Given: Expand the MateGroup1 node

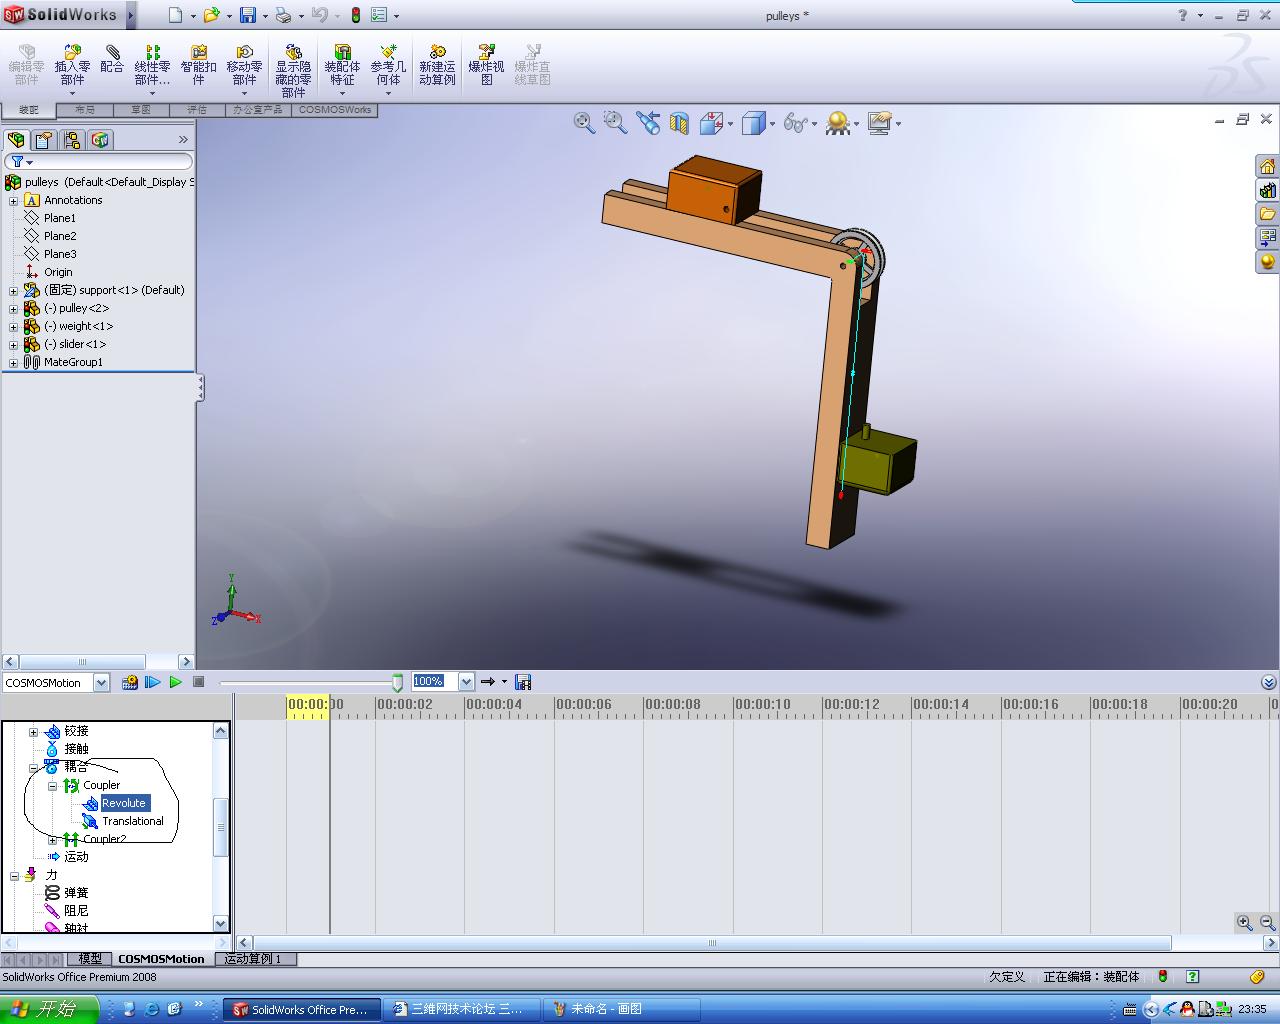Looking at the screenshot, I should click(14, 362).
